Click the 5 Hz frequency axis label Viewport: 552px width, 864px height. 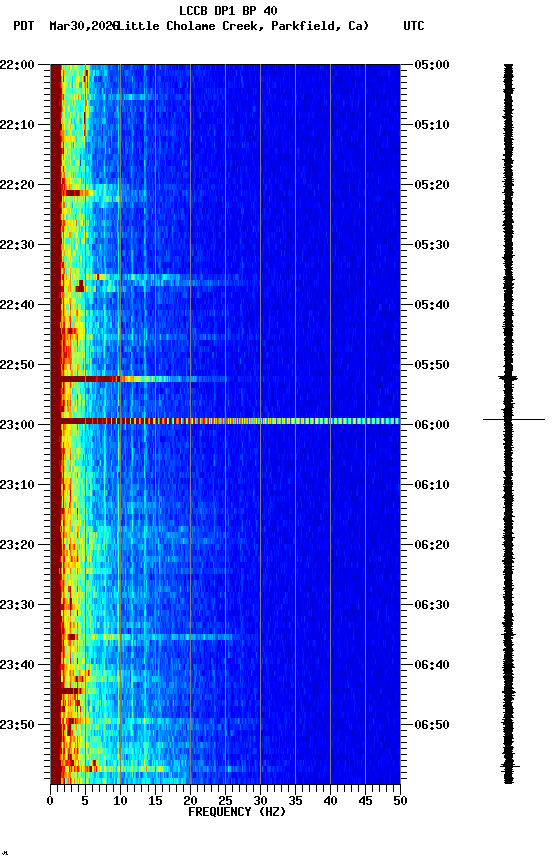click(x=85, y=801)
